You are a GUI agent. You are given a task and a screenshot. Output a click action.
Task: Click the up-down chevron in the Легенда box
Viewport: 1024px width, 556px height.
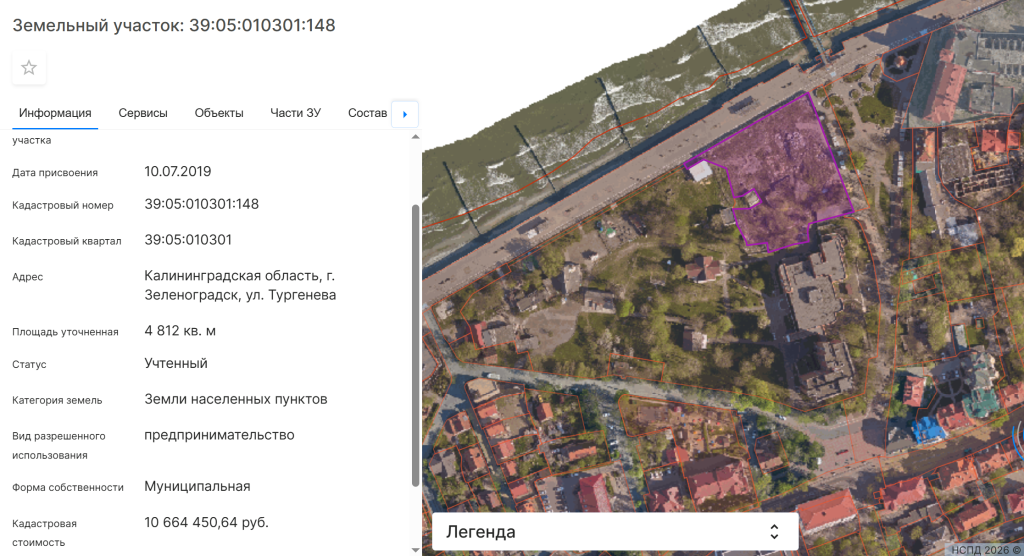pyautogui.click(x=773, y=532)
